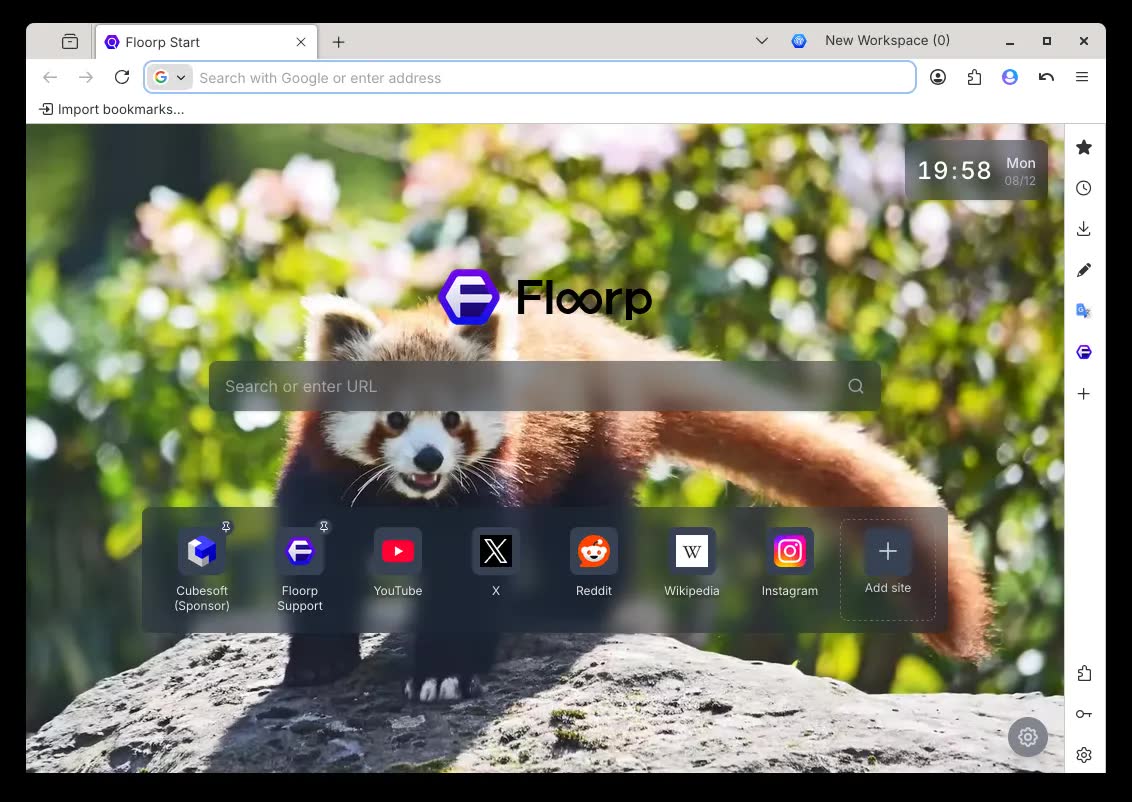Close the Floorp Start tab
The image size is (1132, 802).
301,42
